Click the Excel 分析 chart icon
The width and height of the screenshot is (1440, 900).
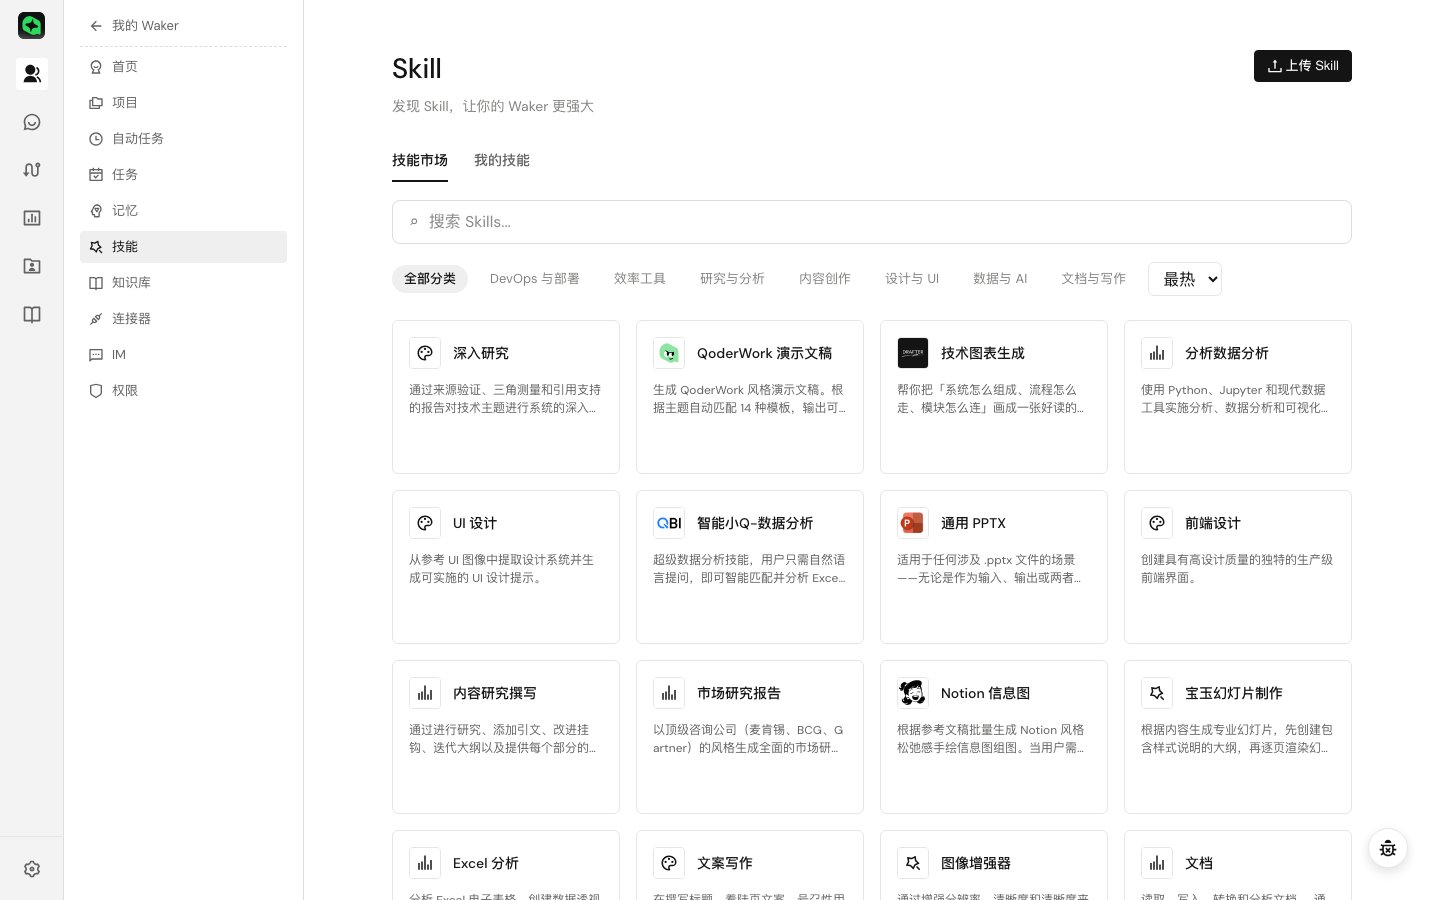425,863
